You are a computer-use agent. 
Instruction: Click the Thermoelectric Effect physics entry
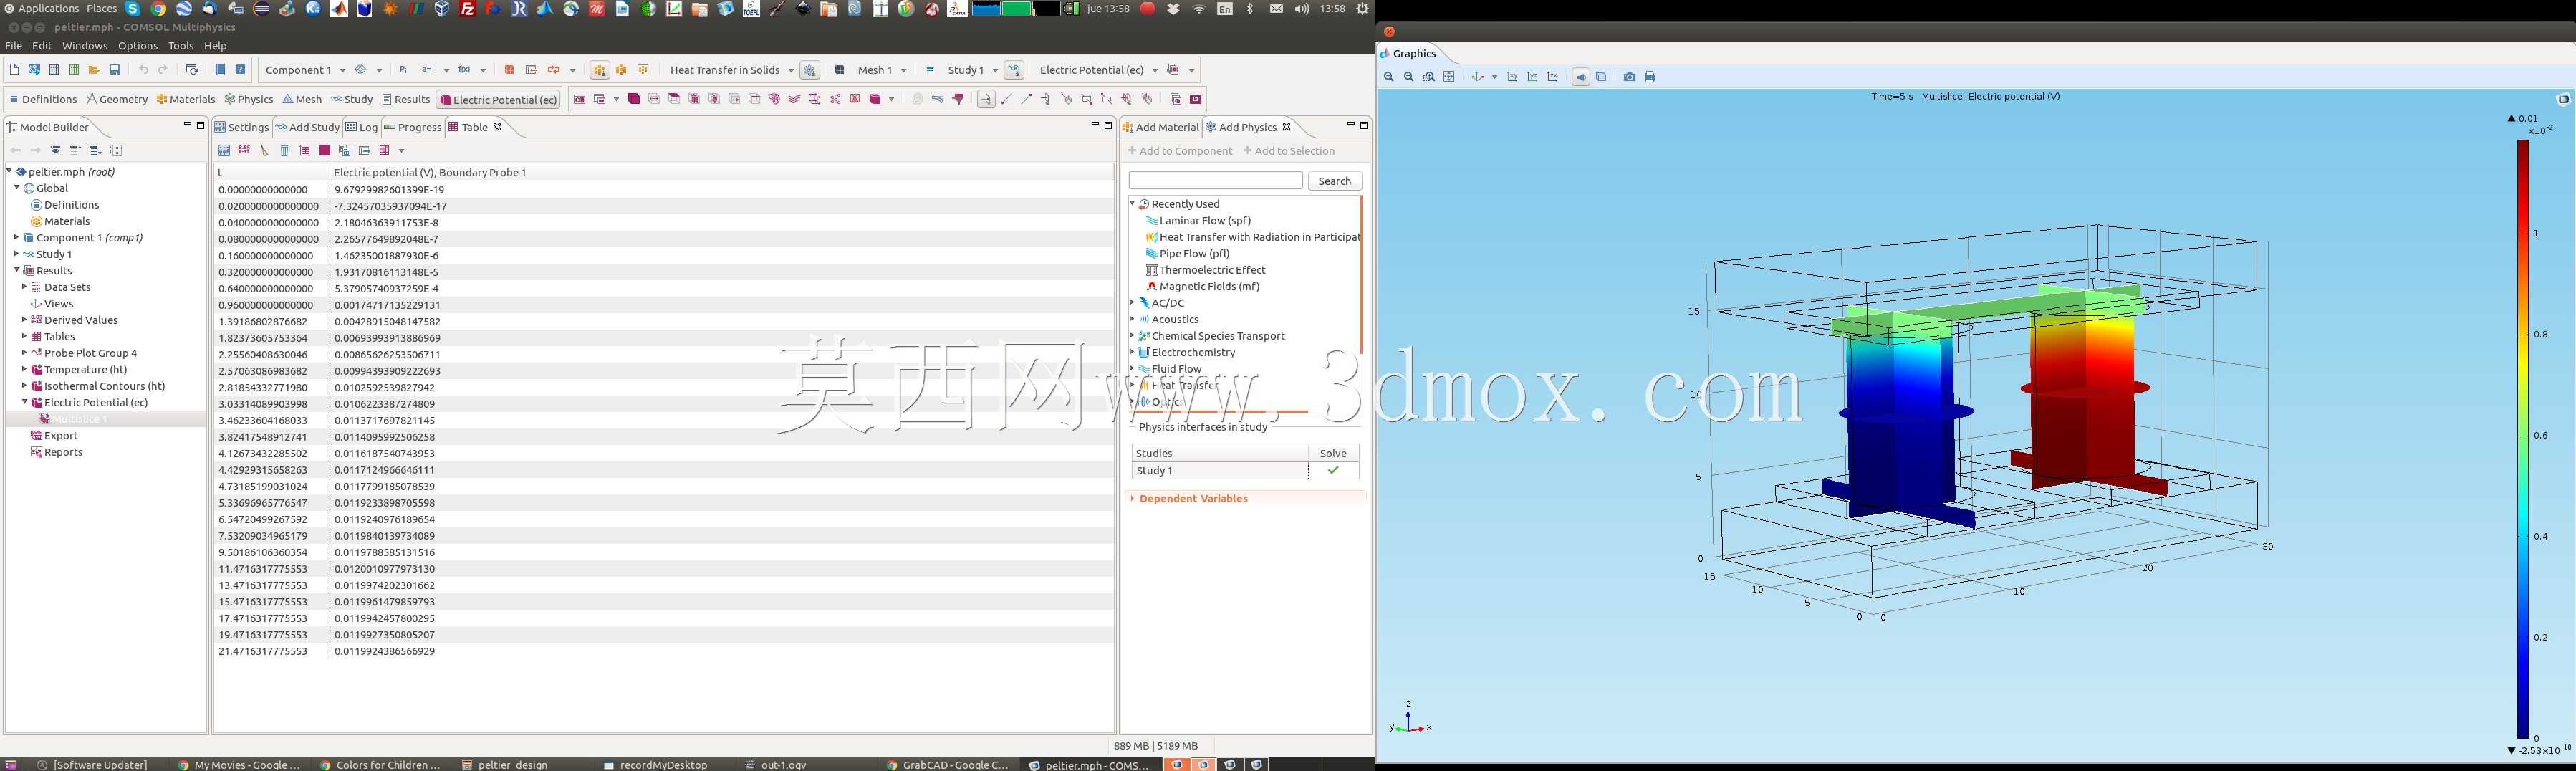1212,270
